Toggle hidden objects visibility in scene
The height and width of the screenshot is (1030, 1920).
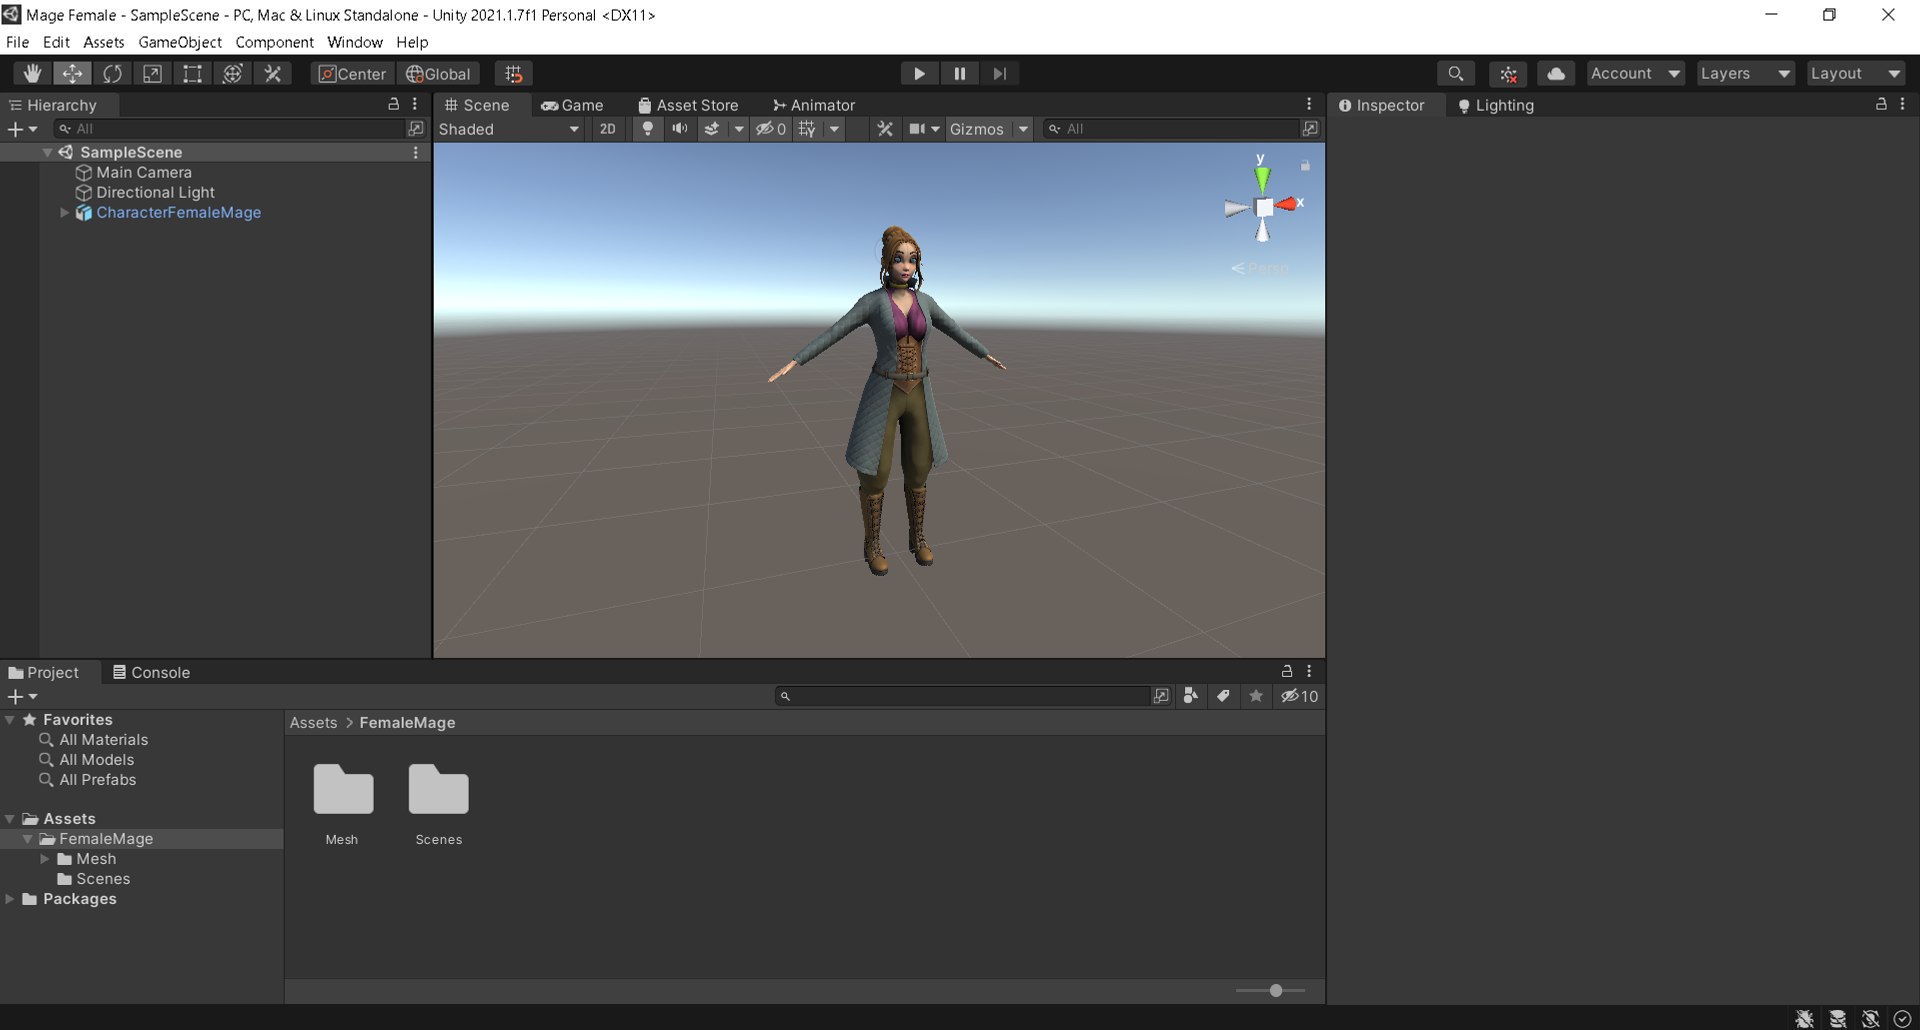pyautogui.click(x=770, y=129)
